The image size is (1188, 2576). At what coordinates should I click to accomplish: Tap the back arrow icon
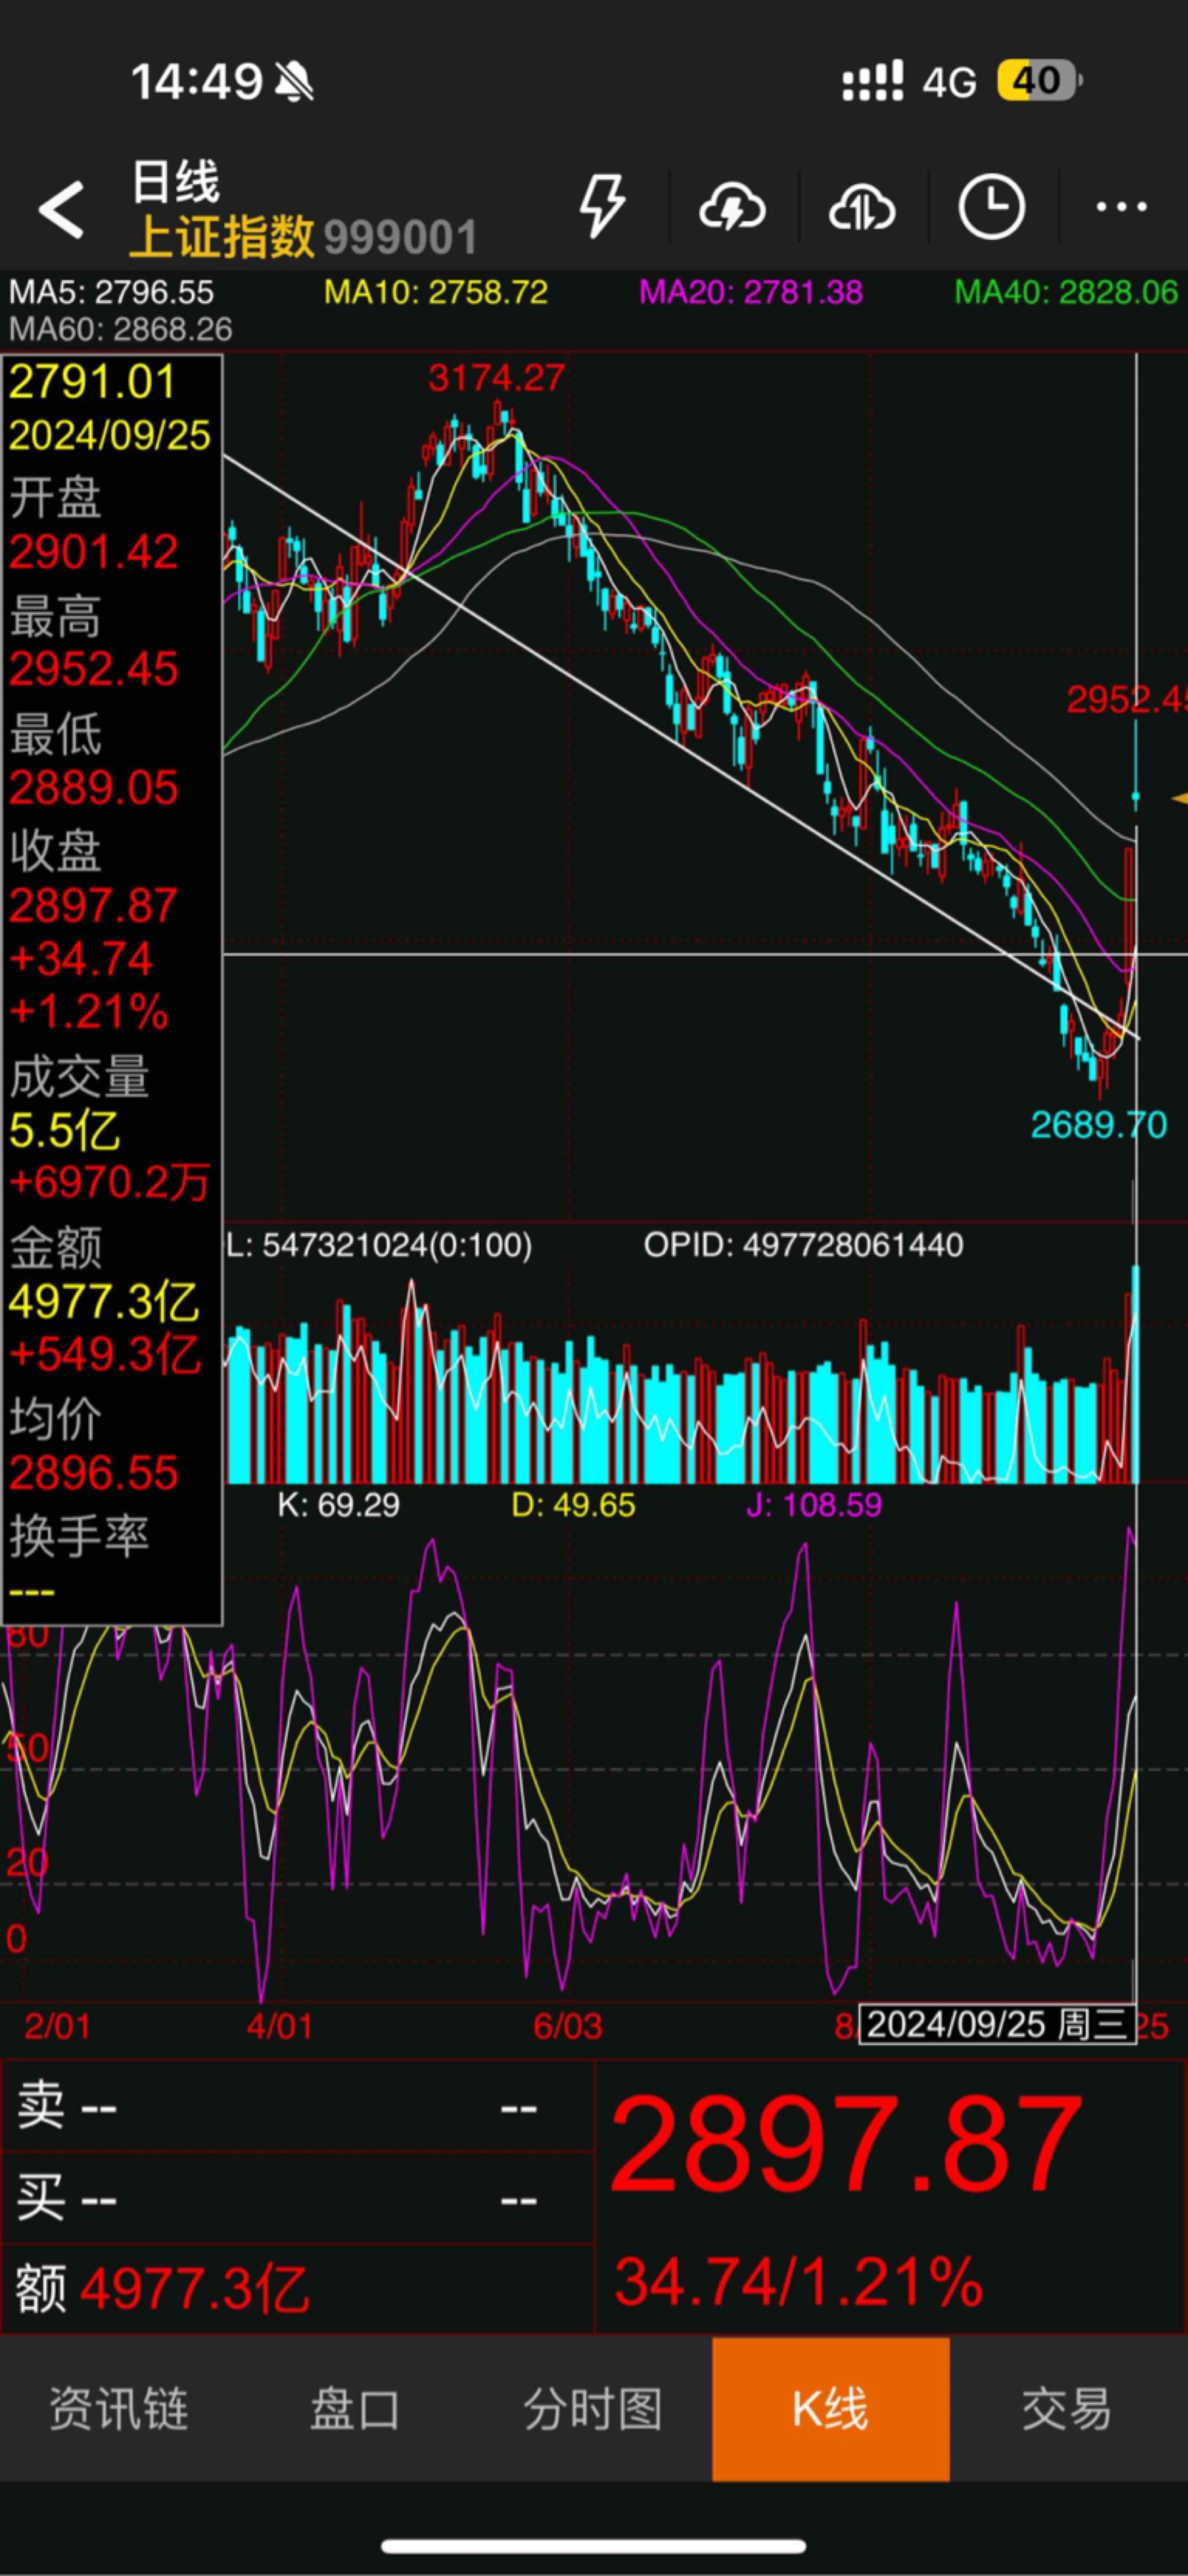[61, 209]
